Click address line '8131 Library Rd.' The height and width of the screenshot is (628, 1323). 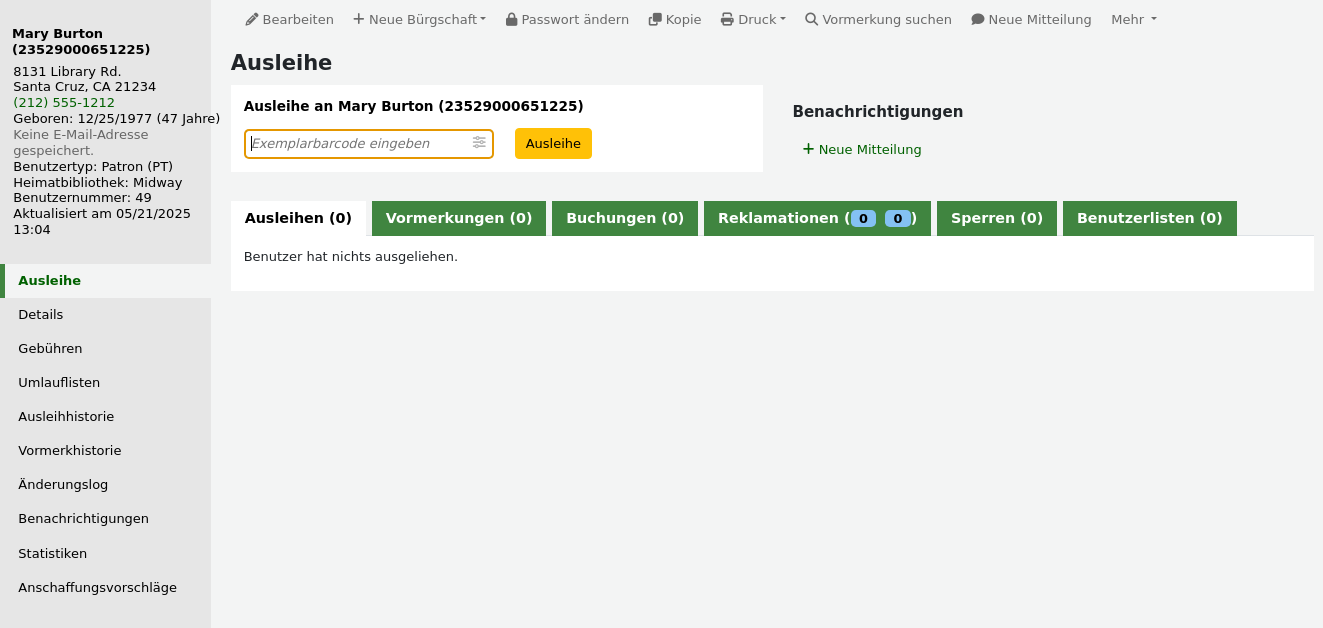67,71
